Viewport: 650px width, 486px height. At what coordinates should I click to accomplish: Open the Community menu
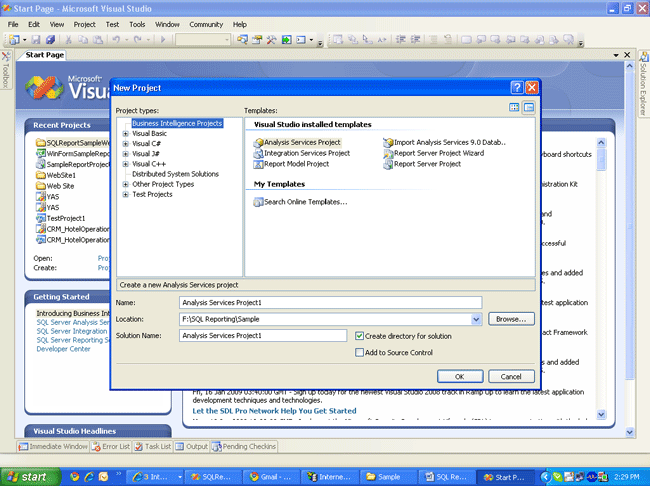[x=206, y=24]
